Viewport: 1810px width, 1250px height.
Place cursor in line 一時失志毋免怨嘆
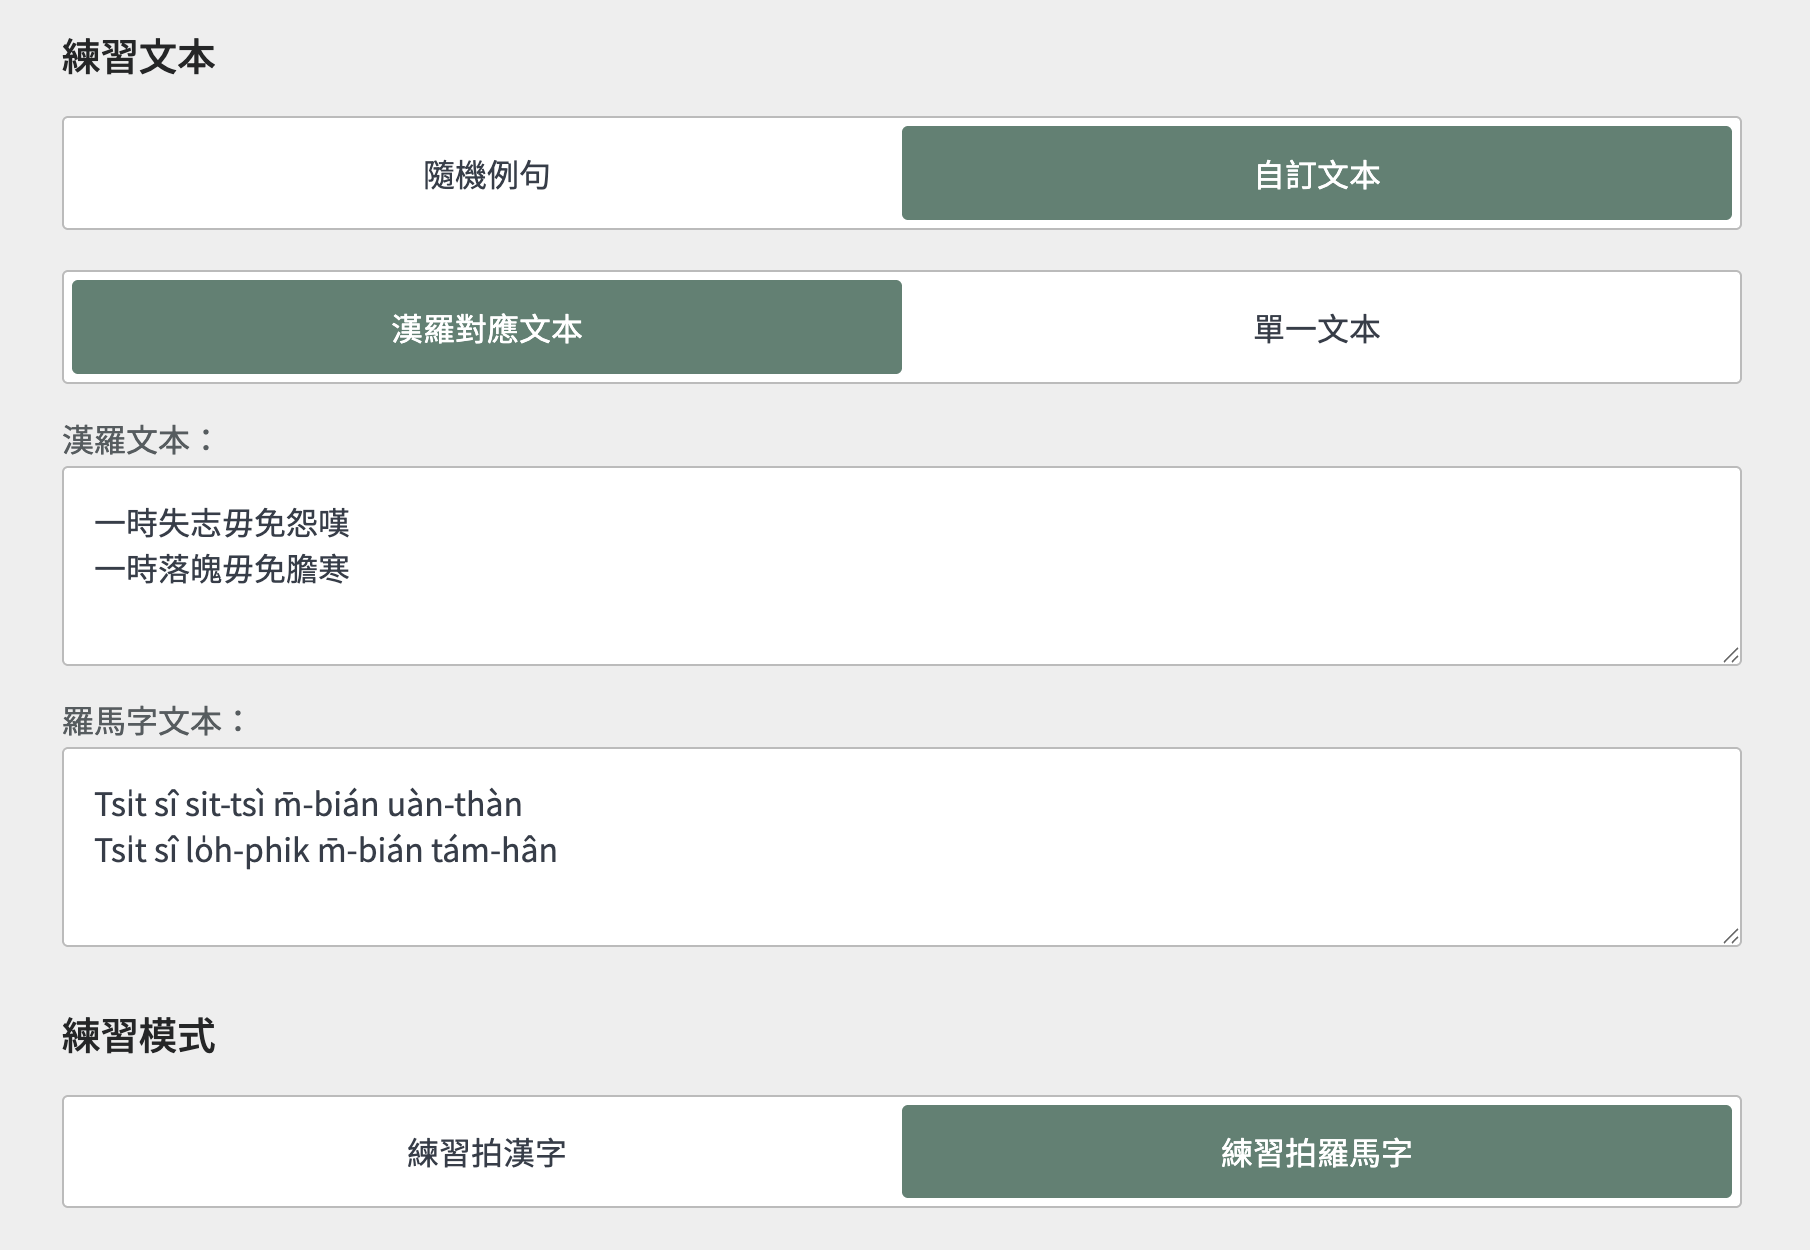click(x=222, y=523)
